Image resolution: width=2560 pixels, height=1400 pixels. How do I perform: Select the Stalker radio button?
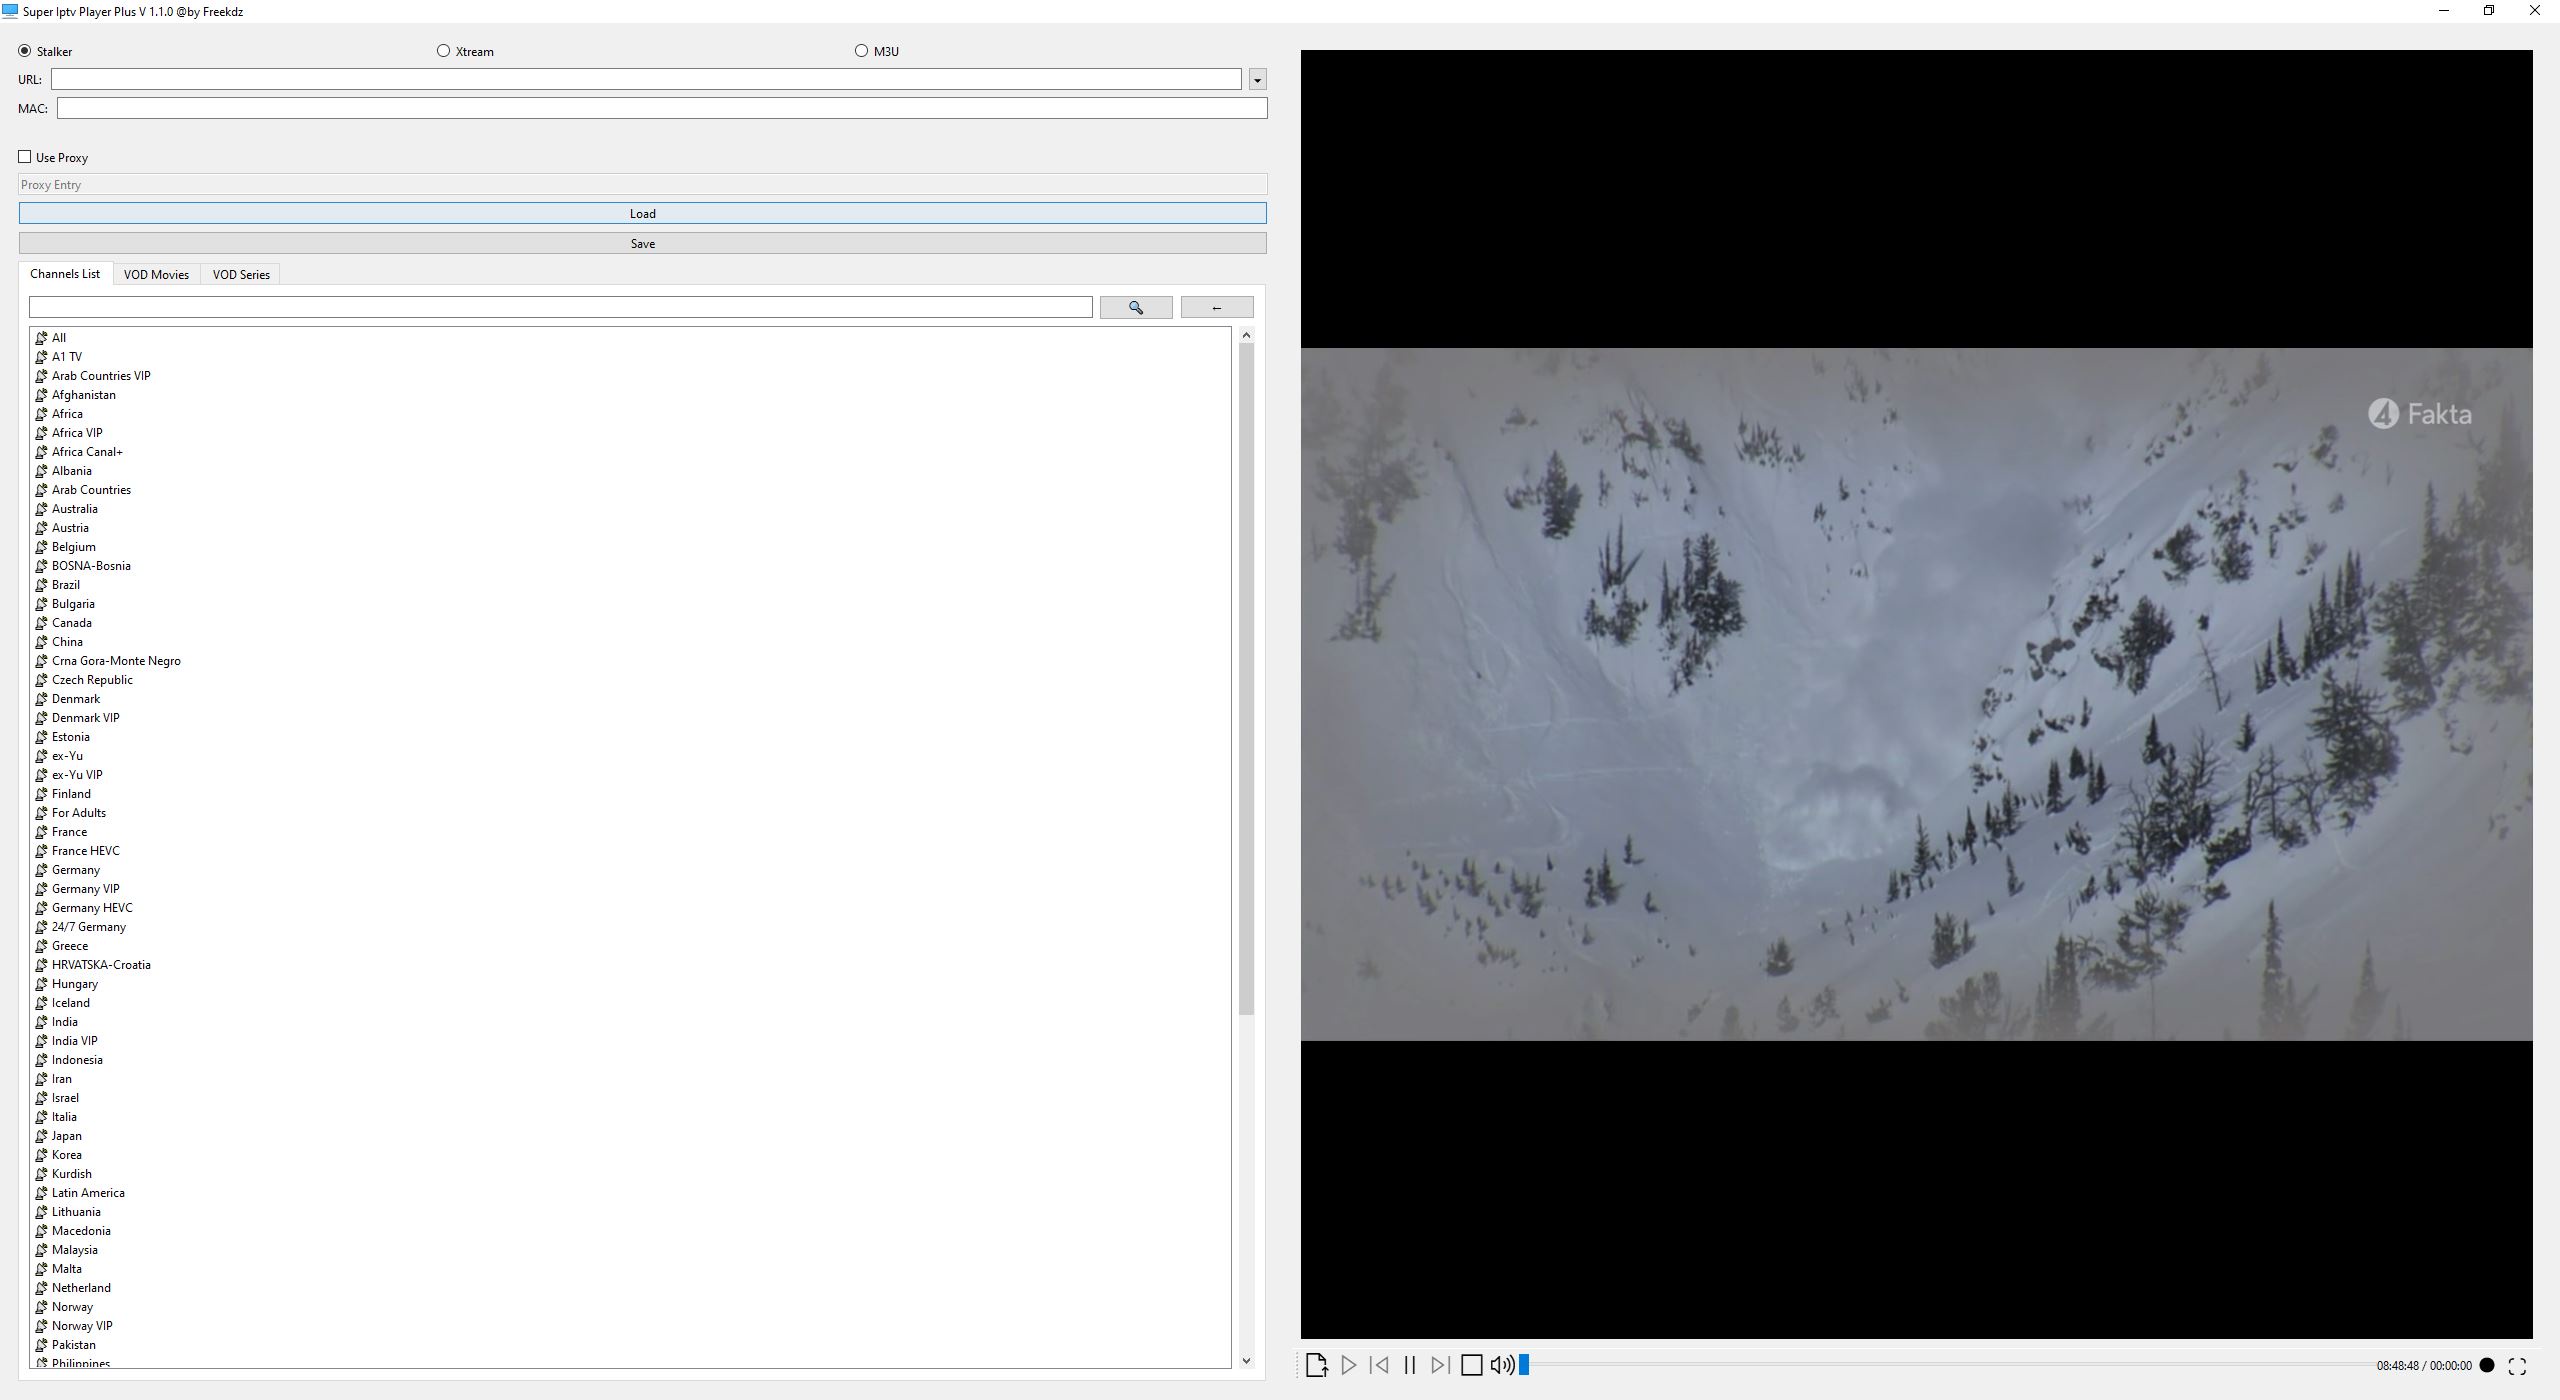[25, 51]
